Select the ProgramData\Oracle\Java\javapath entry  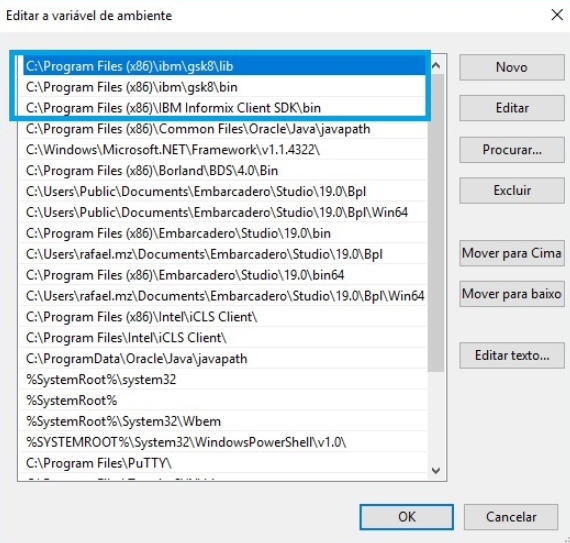pos(222,359)
